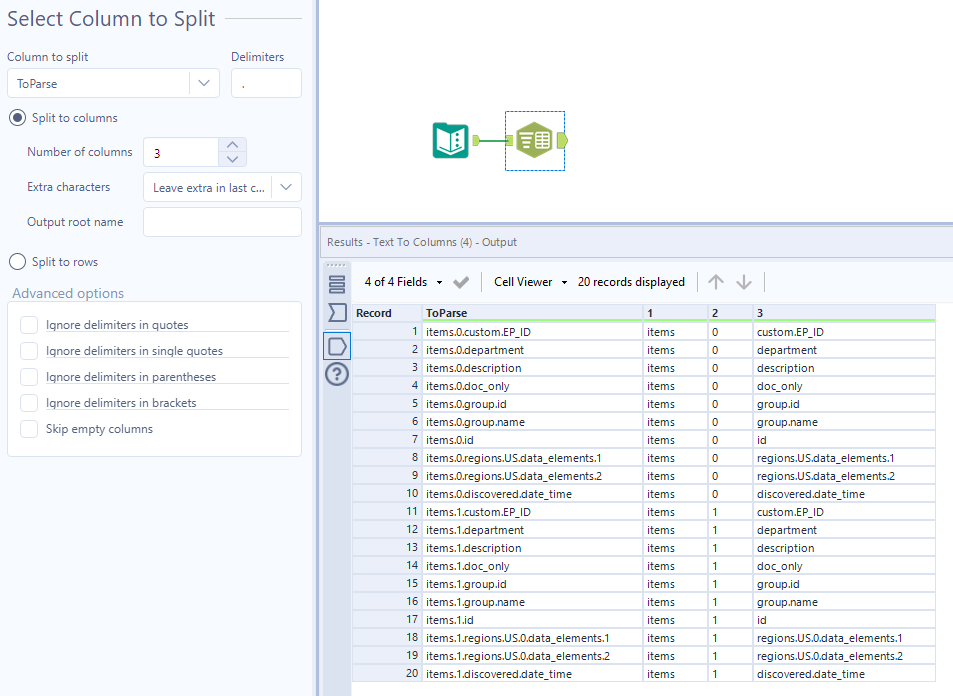Click the checkmark apply fields icon
This screenshot has width=953, height=696.
[461, 282]
